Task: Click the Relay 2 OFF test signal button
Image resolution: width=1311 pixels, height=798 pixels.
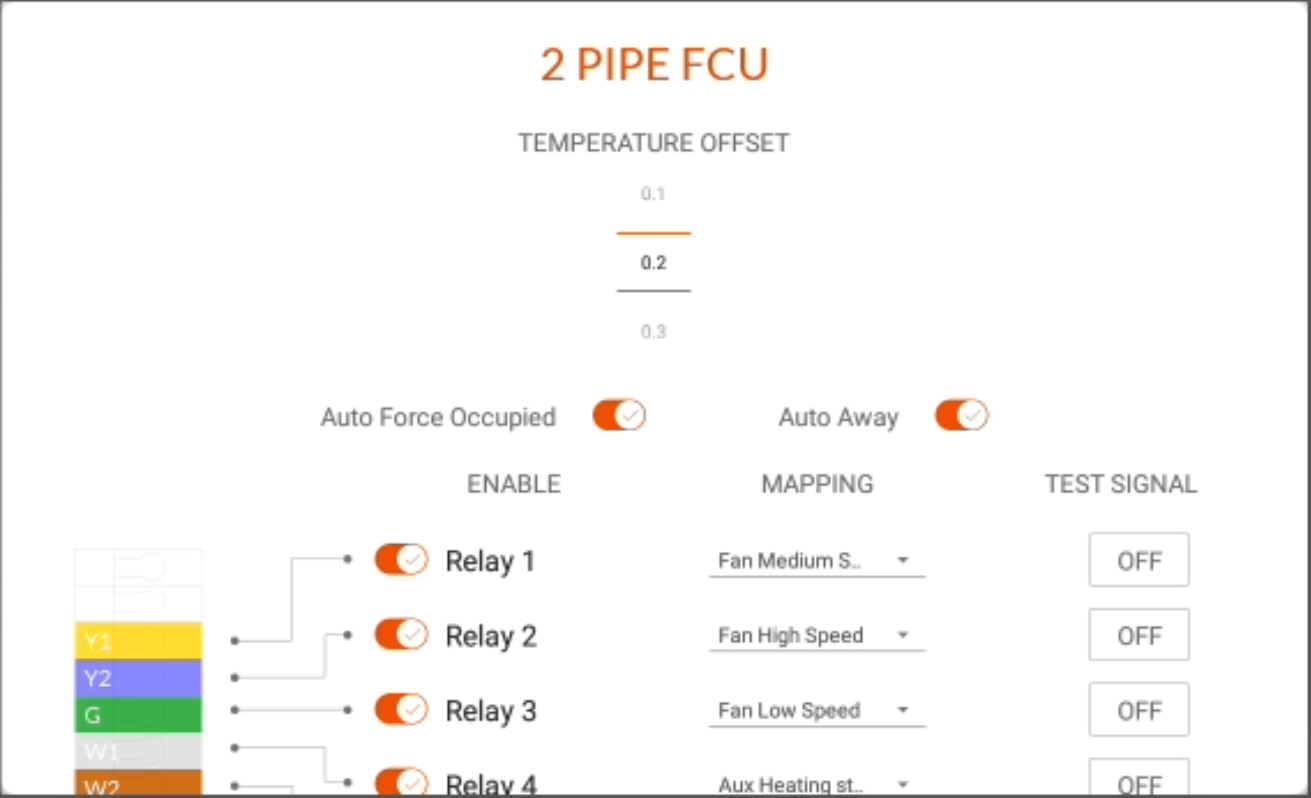Action: coord(1139,635)
